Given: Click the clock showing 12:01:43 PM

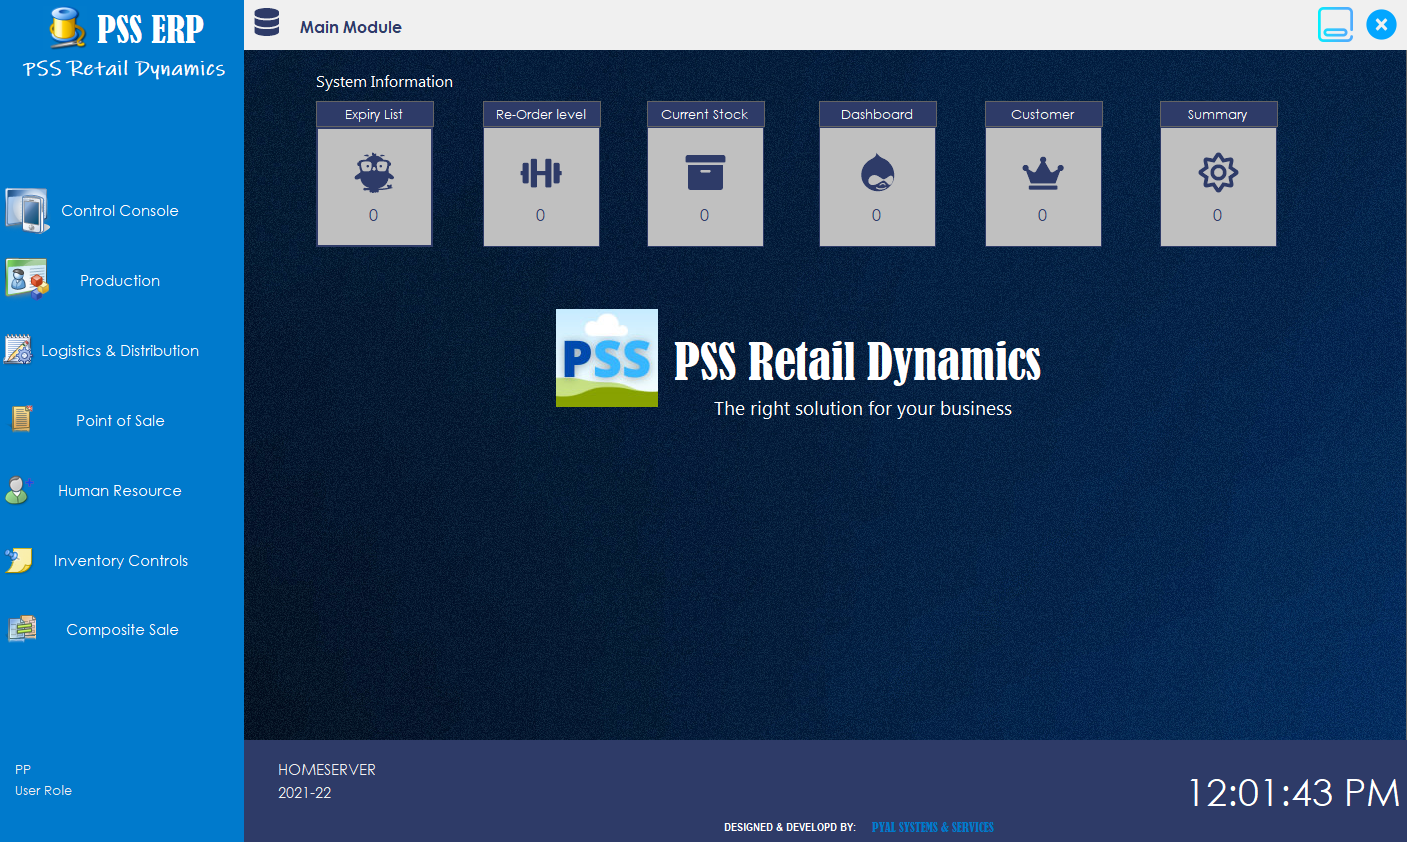Looking at the screenshot, I should pyautogui.click(x=1292, y=791).
